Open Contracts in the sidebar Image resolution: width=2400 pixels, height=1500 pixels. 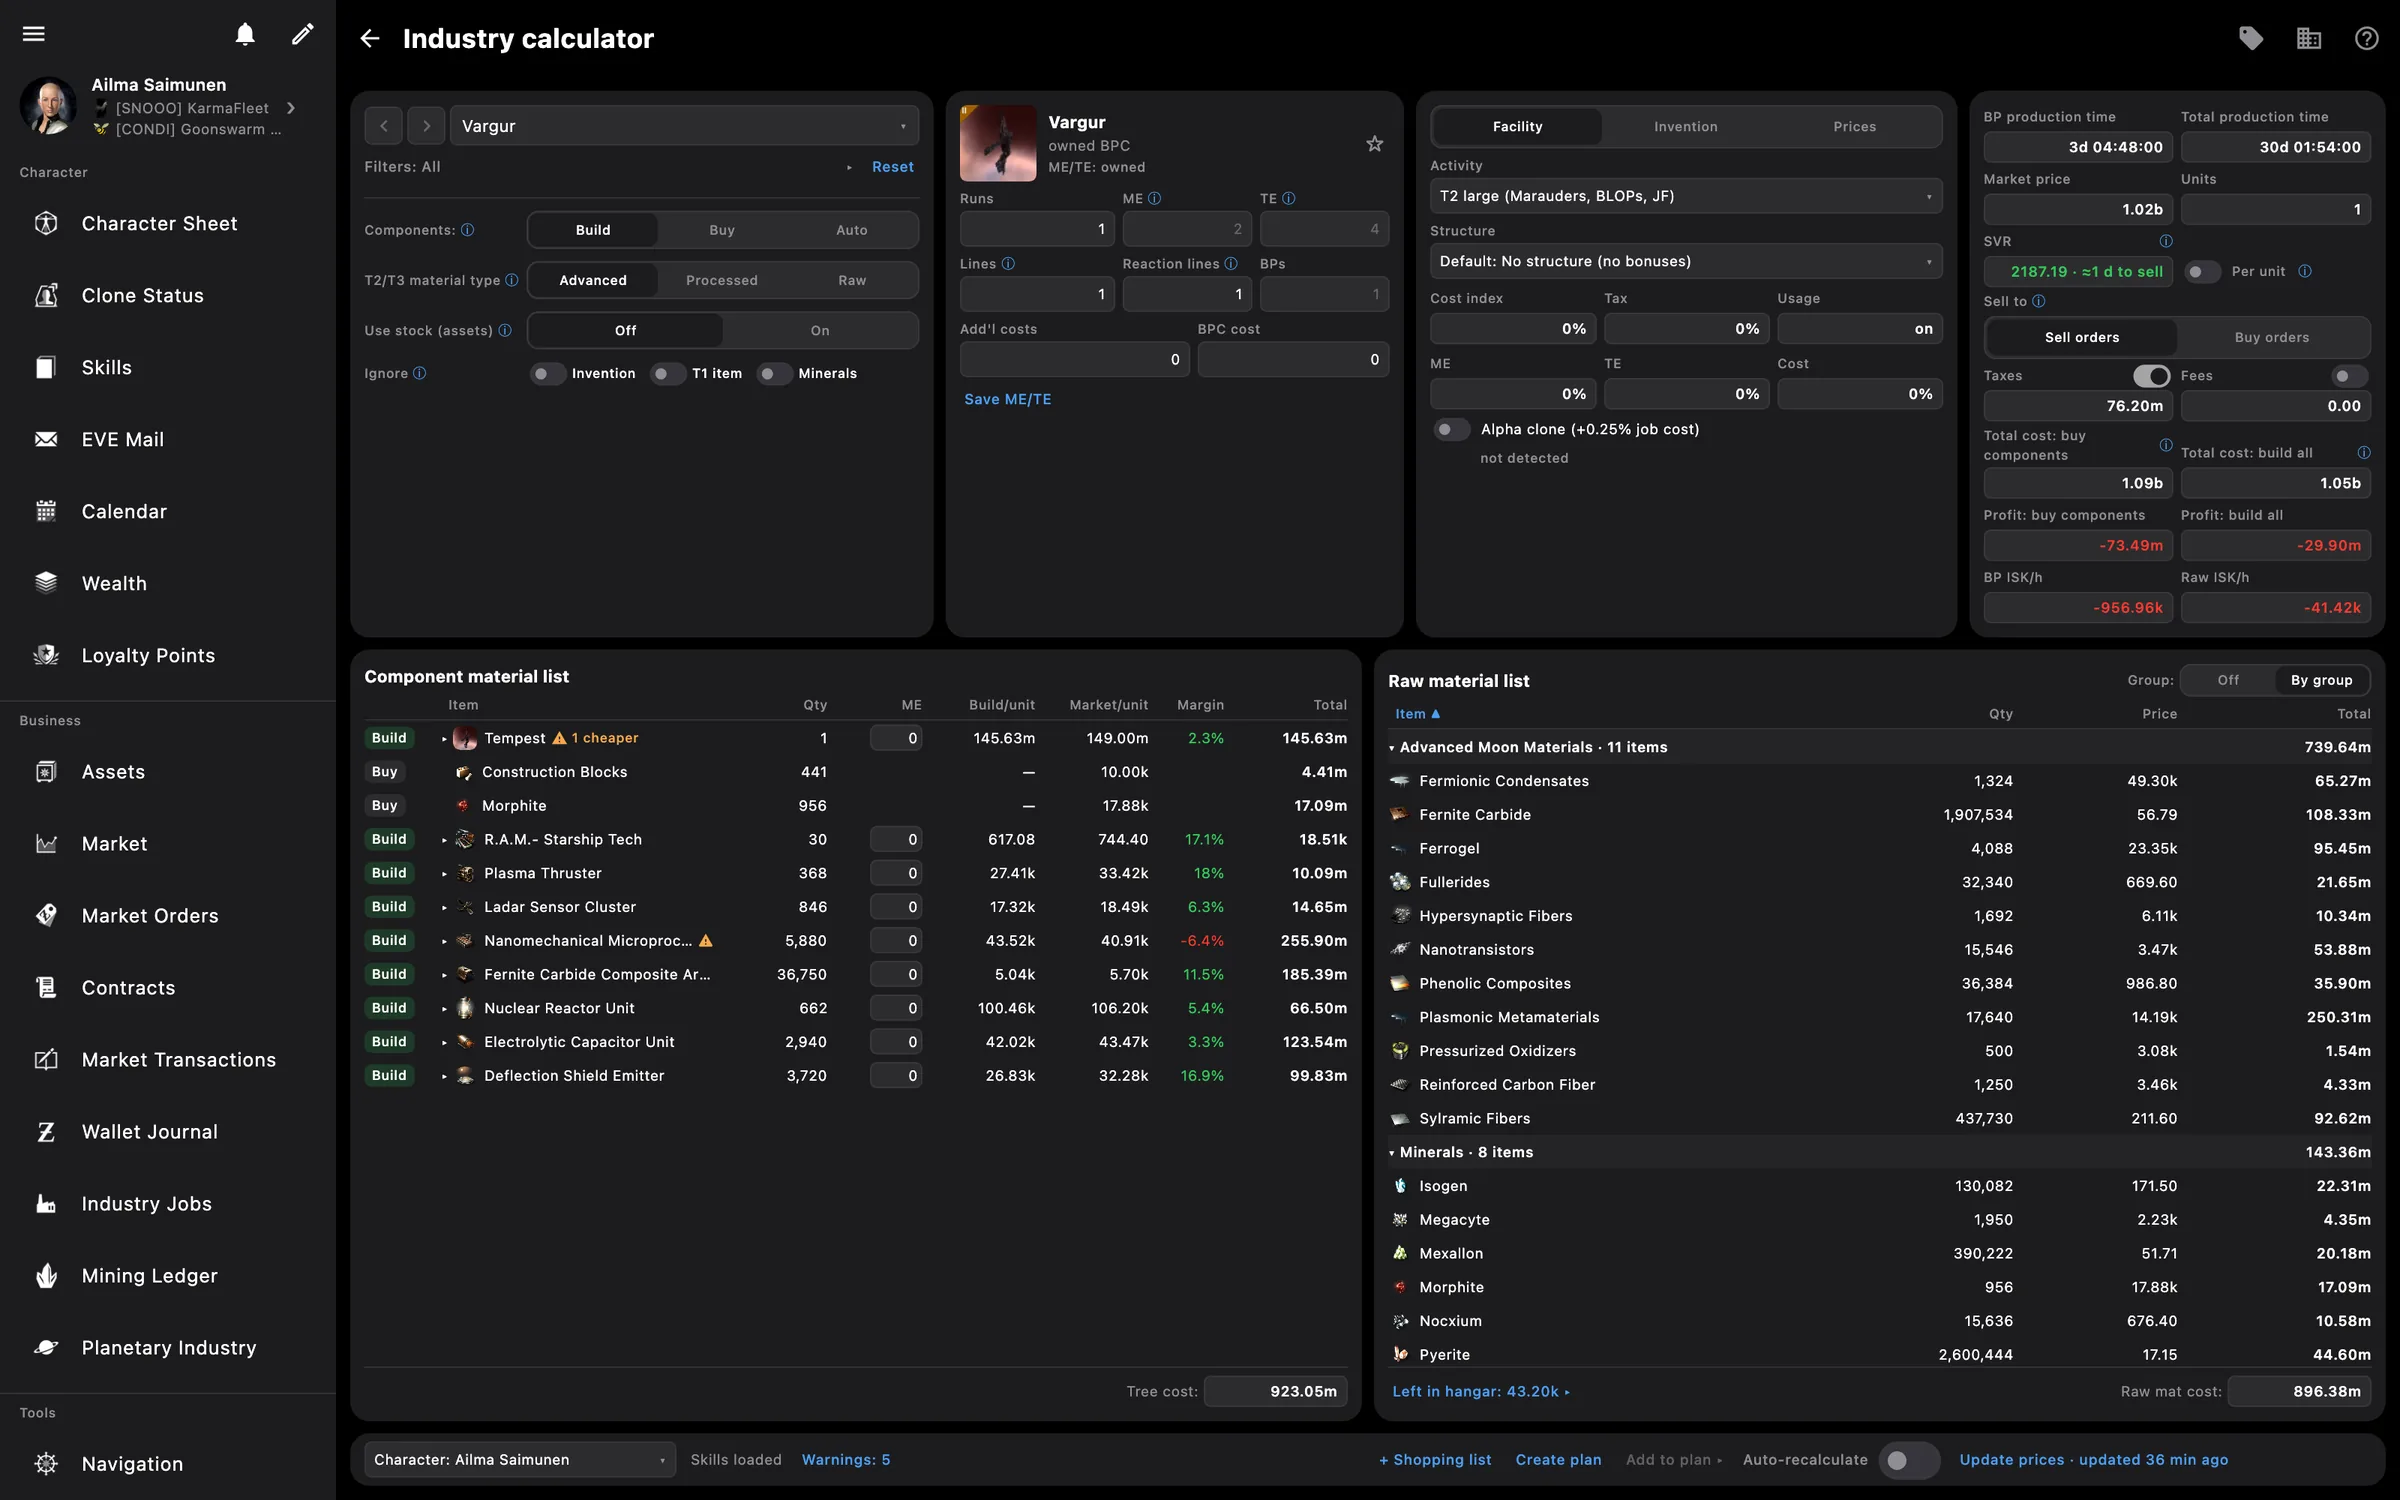[x=168, y=988]
